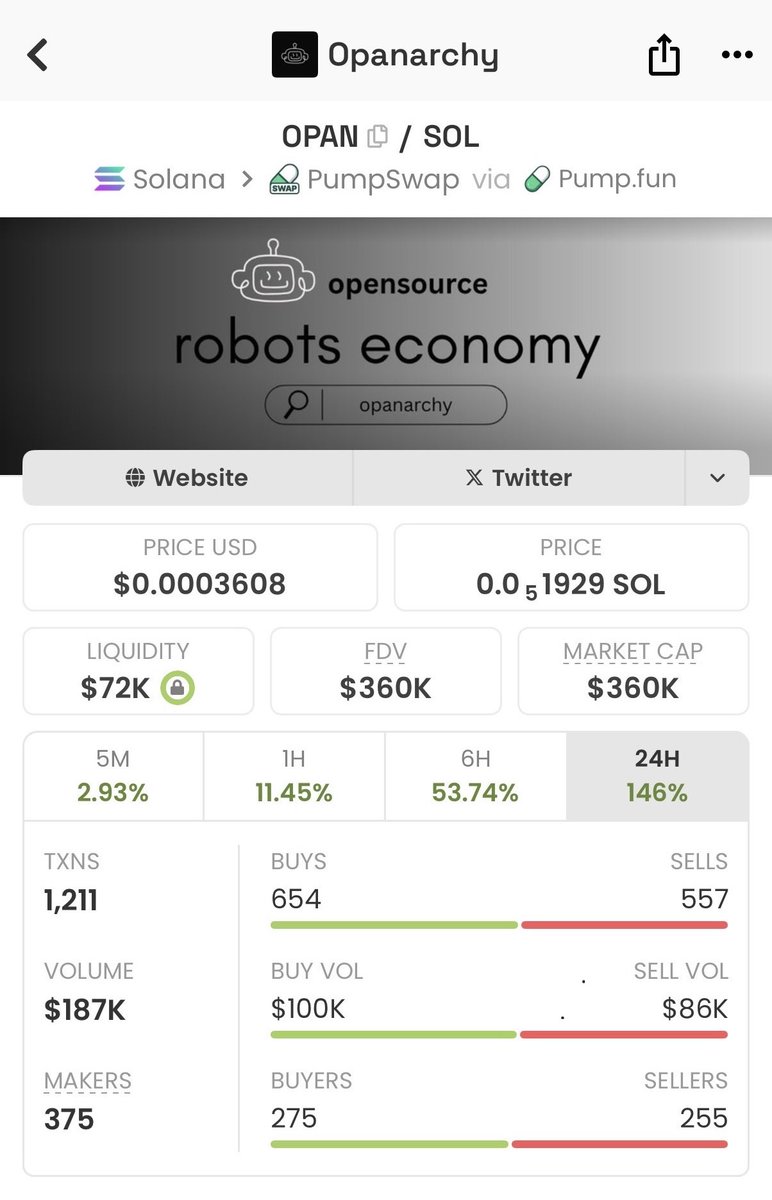Open the Website link button
The height and width of the screenshot is (1200, 772).
[x=187, y=478]
